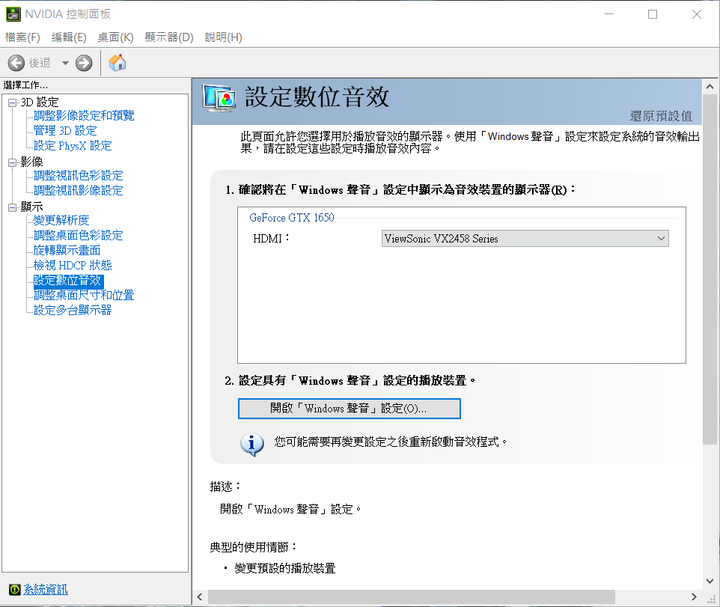720x607 pixels.
Task: Select 設定 PhysX 設定 in the tree
Action: (x=73, y=146)
